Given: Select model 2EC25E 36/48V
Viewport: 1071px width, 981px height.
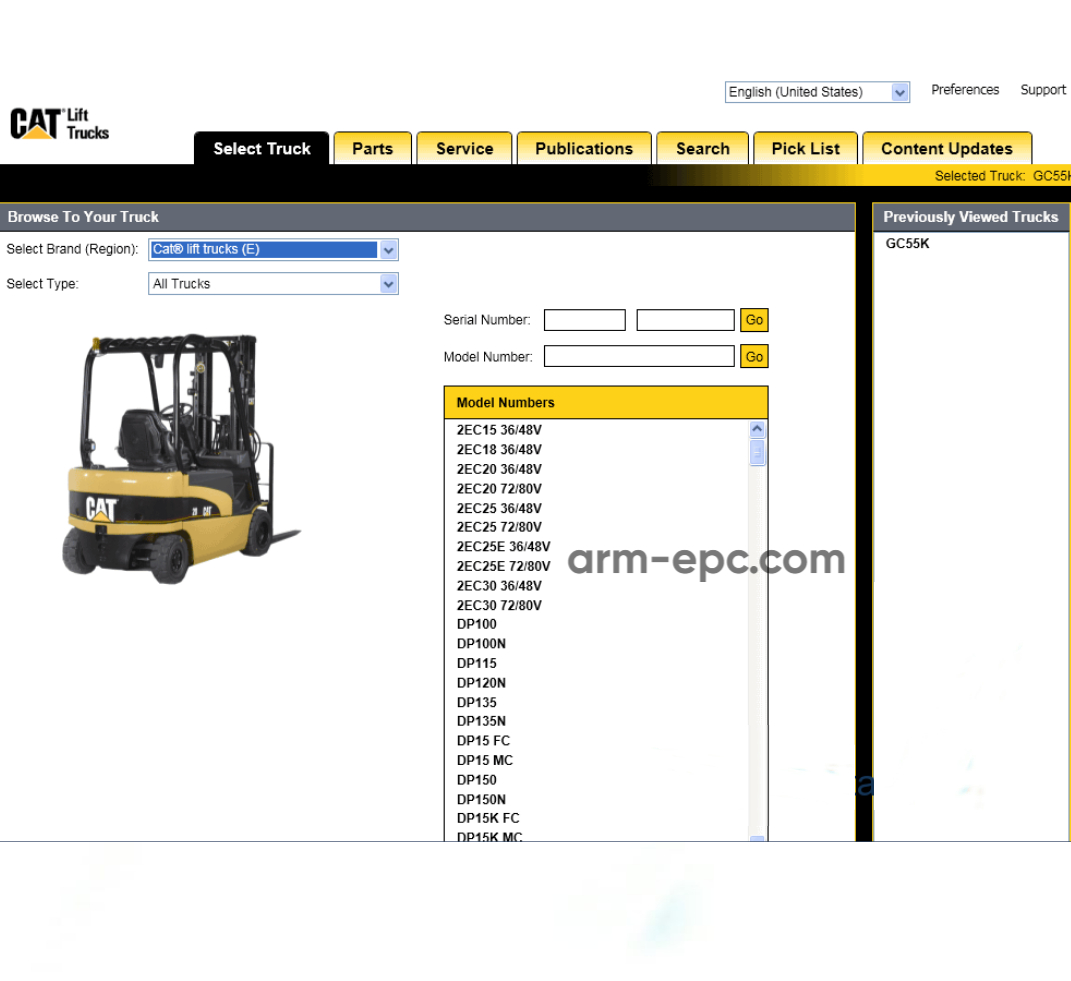Looking at the screenshot, I should click(x=503, y=547).
